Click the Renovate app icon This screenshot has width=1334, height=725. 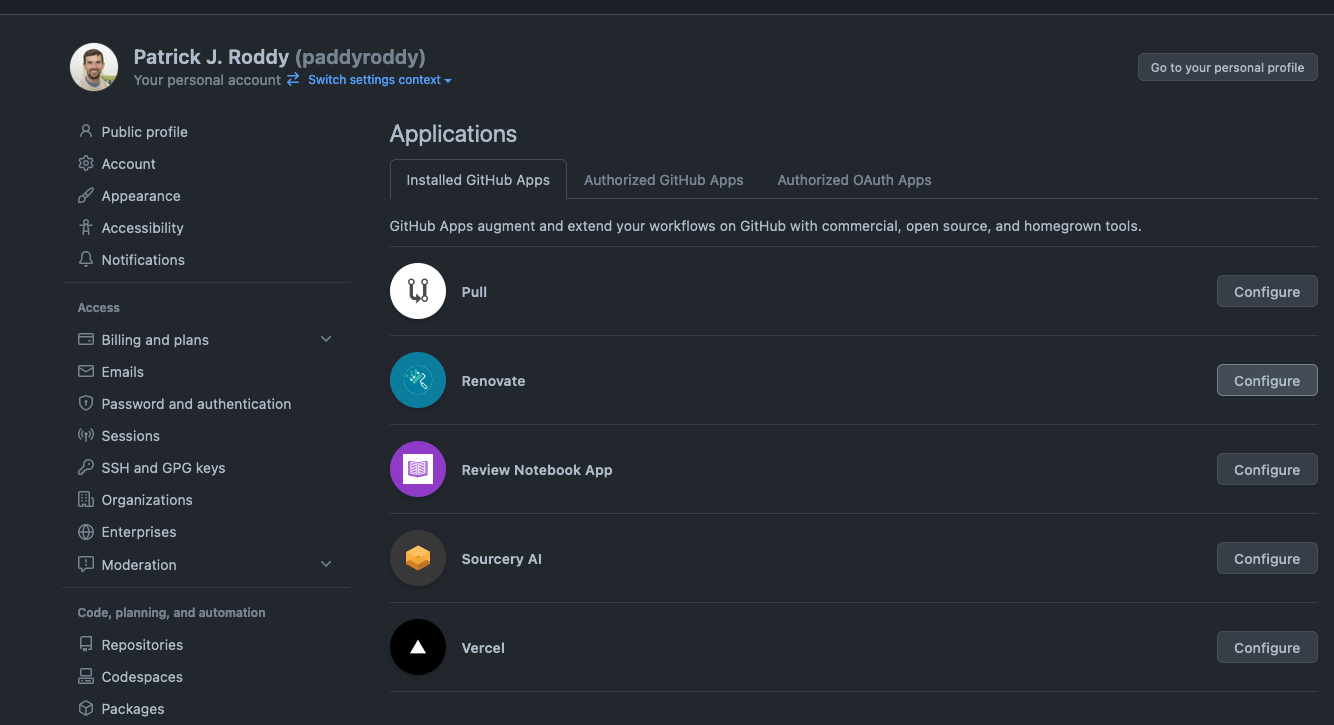pos(417,380)
